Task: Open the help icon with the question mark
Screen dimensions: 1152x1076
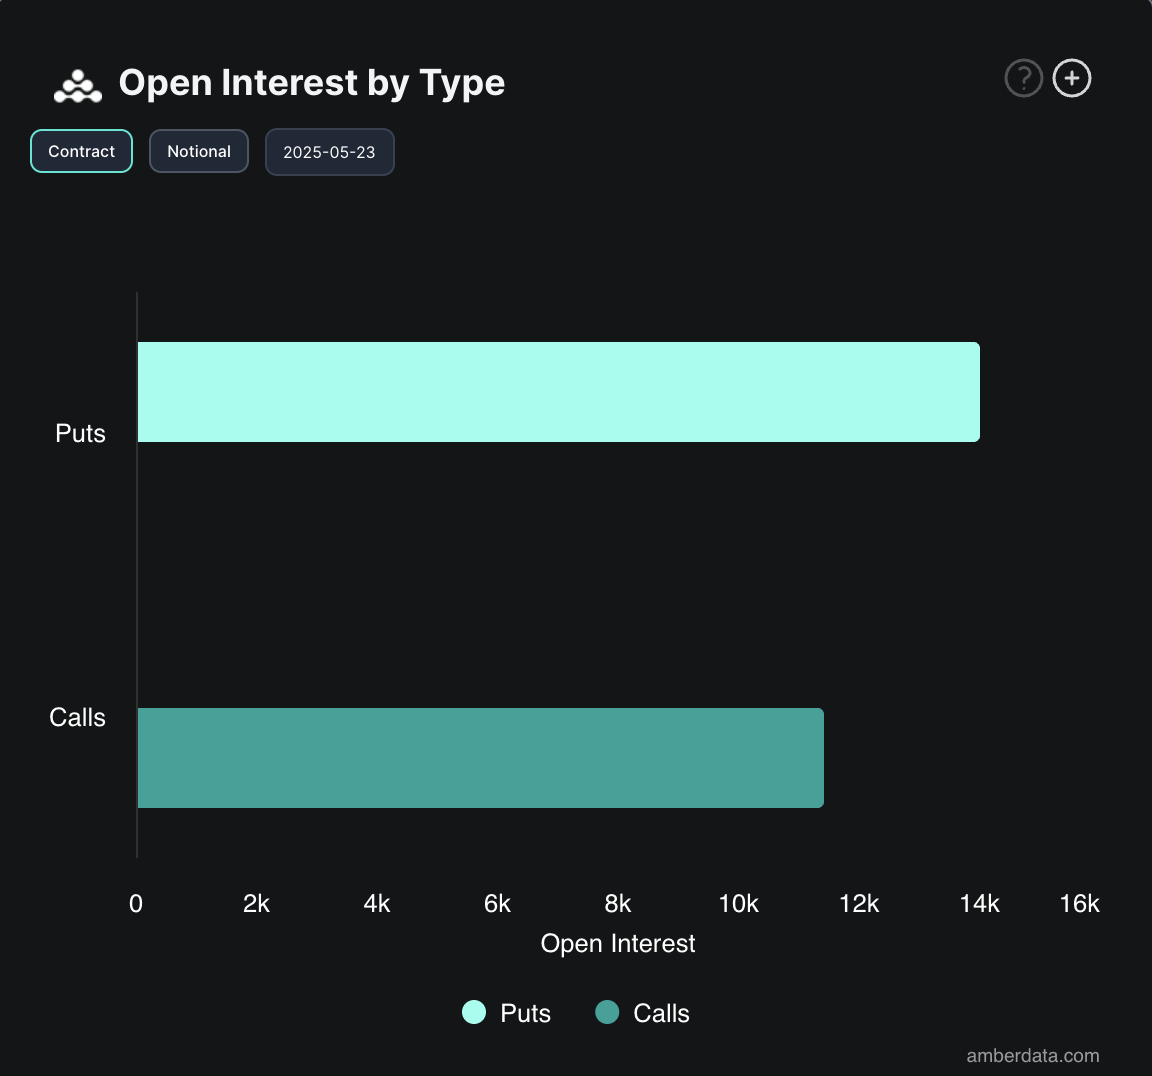Action: pos(1023,77)
